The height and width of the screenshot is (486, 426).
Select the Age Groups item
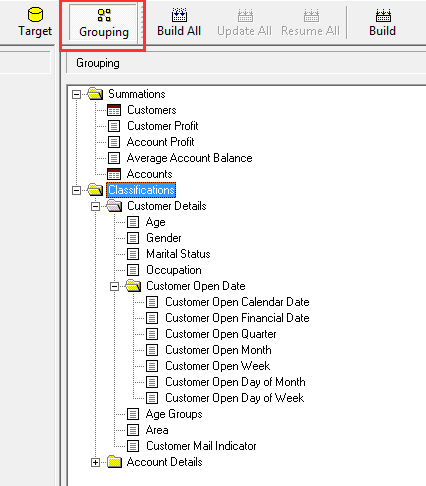(174, 414)
